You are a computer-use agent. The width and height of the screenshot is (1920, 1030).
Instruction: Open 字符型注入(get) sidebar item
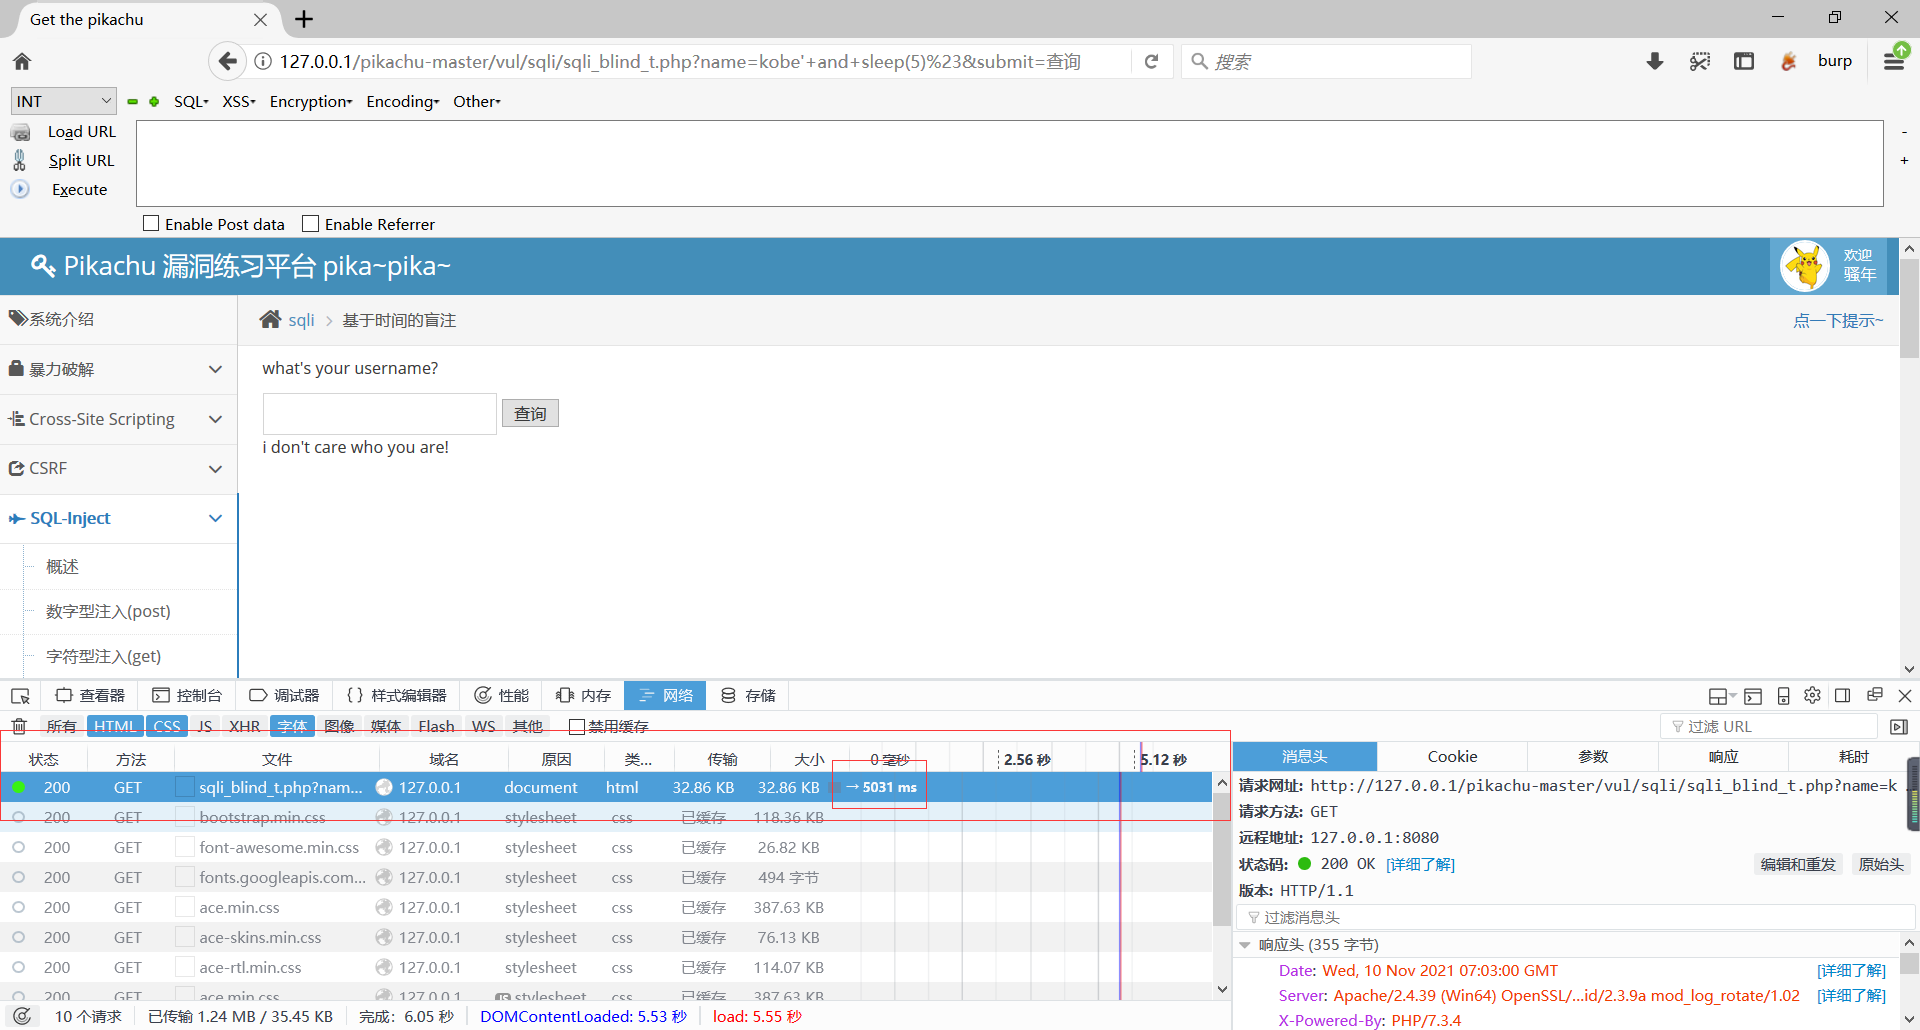coord(103,656)
